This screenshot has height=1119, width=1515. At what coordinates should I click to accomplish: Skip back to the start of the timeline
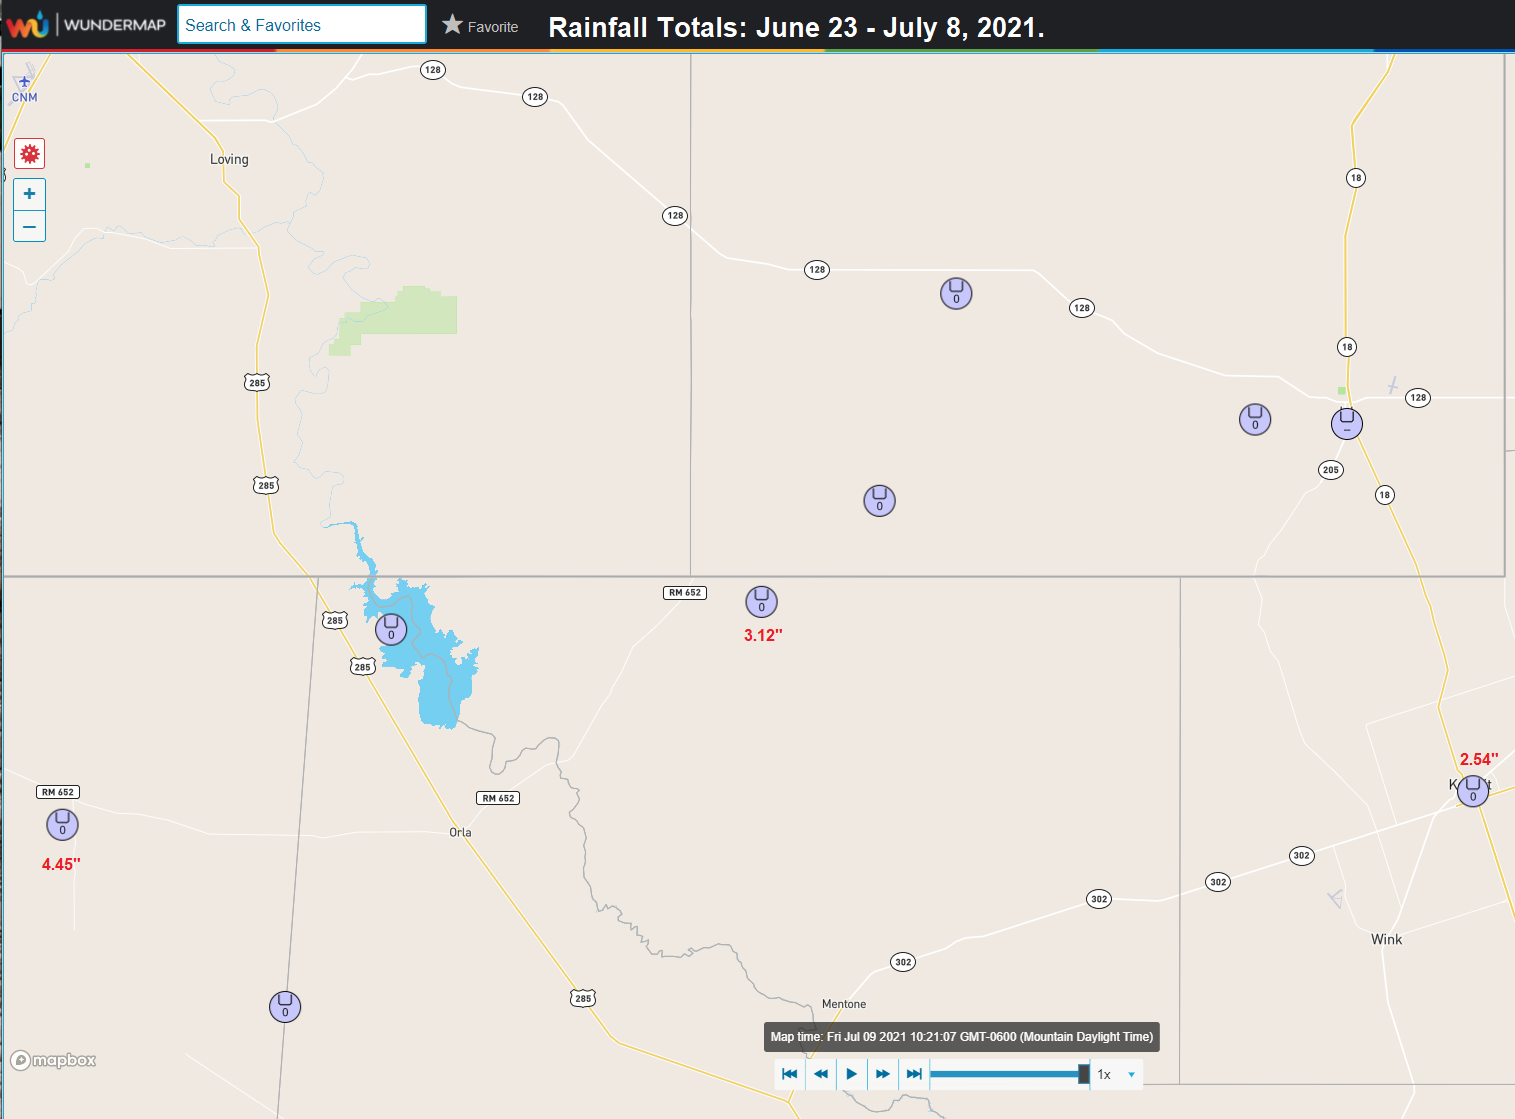click(x=788, y=1073)
